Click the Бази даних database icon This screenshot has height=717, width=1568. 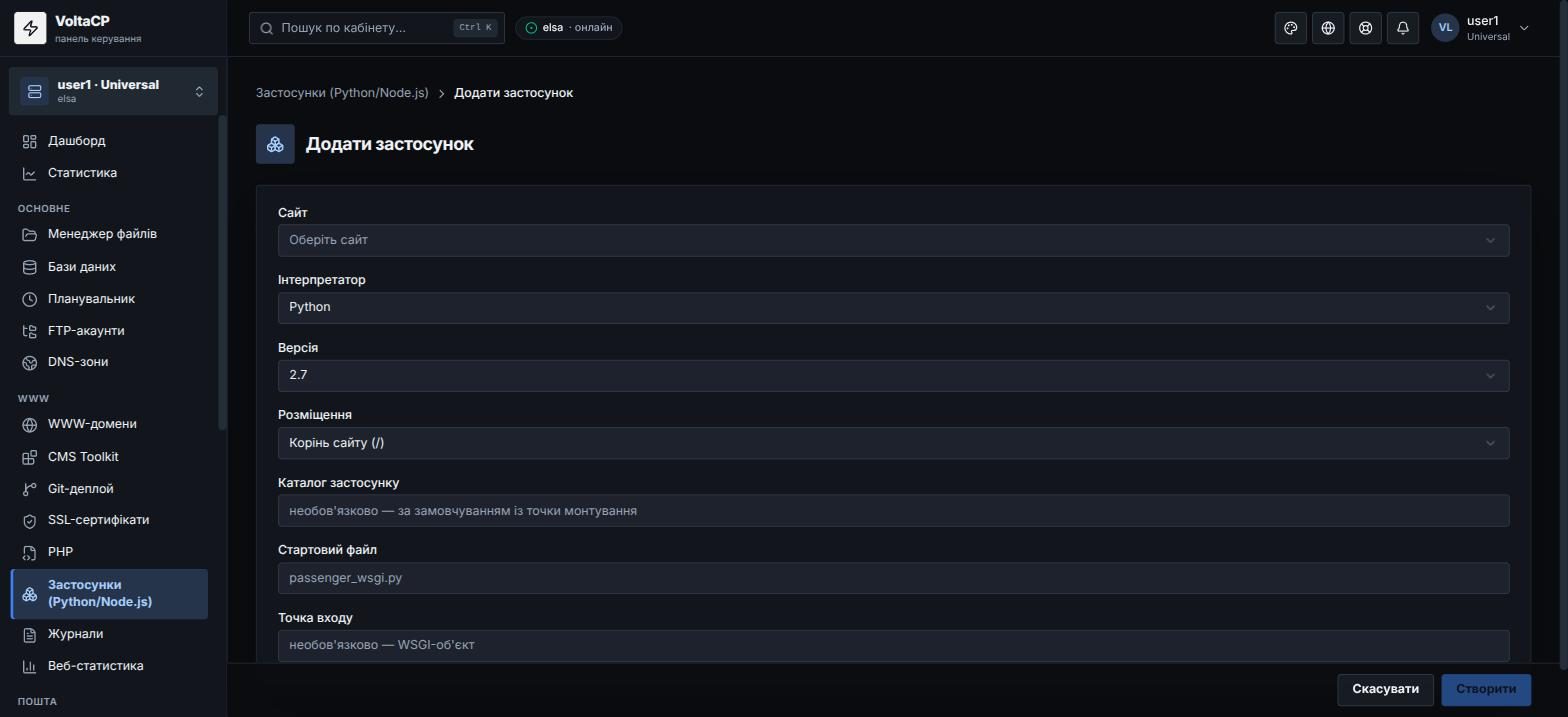[x=30, y=267]
